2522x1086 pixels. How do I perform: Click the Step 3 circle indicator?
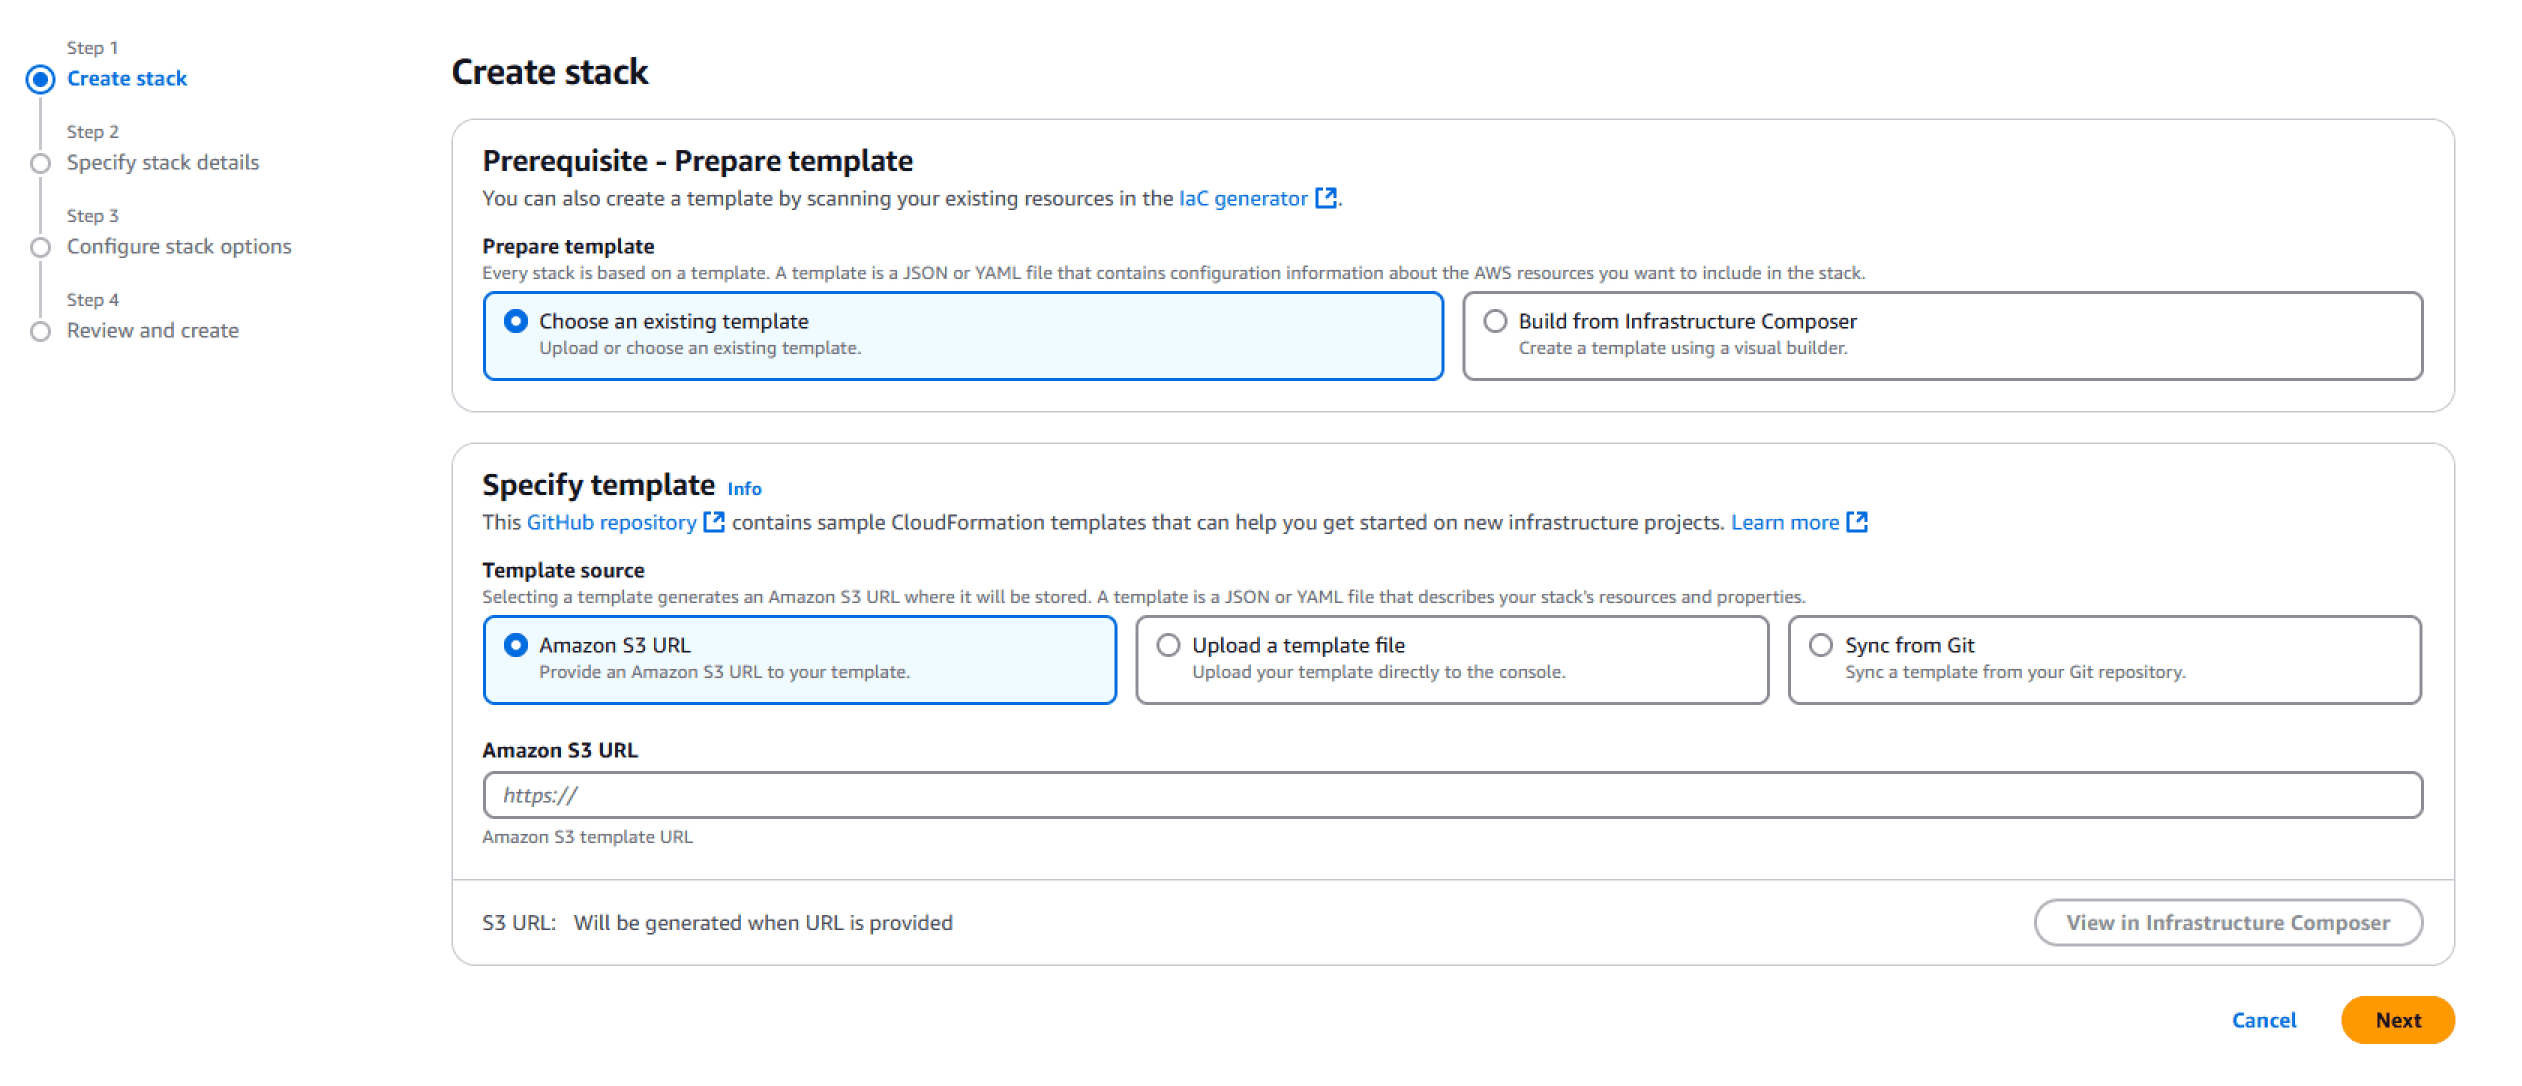[x=40, y=247]
